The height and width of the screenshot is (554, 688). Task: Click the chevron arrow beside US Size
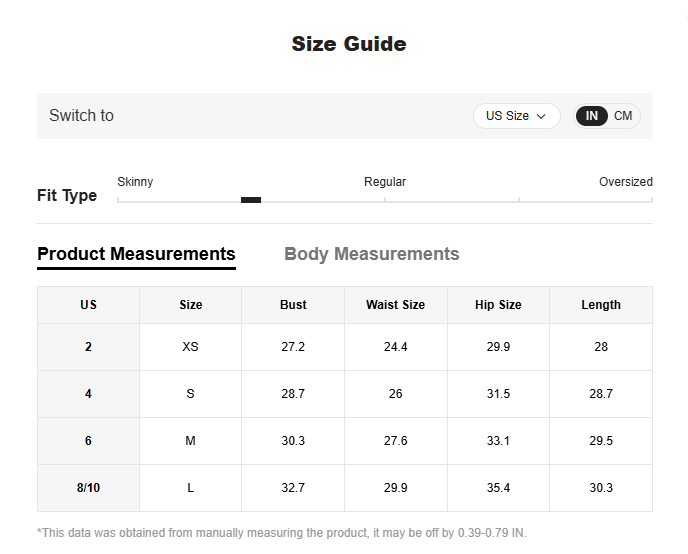point(541,116)
